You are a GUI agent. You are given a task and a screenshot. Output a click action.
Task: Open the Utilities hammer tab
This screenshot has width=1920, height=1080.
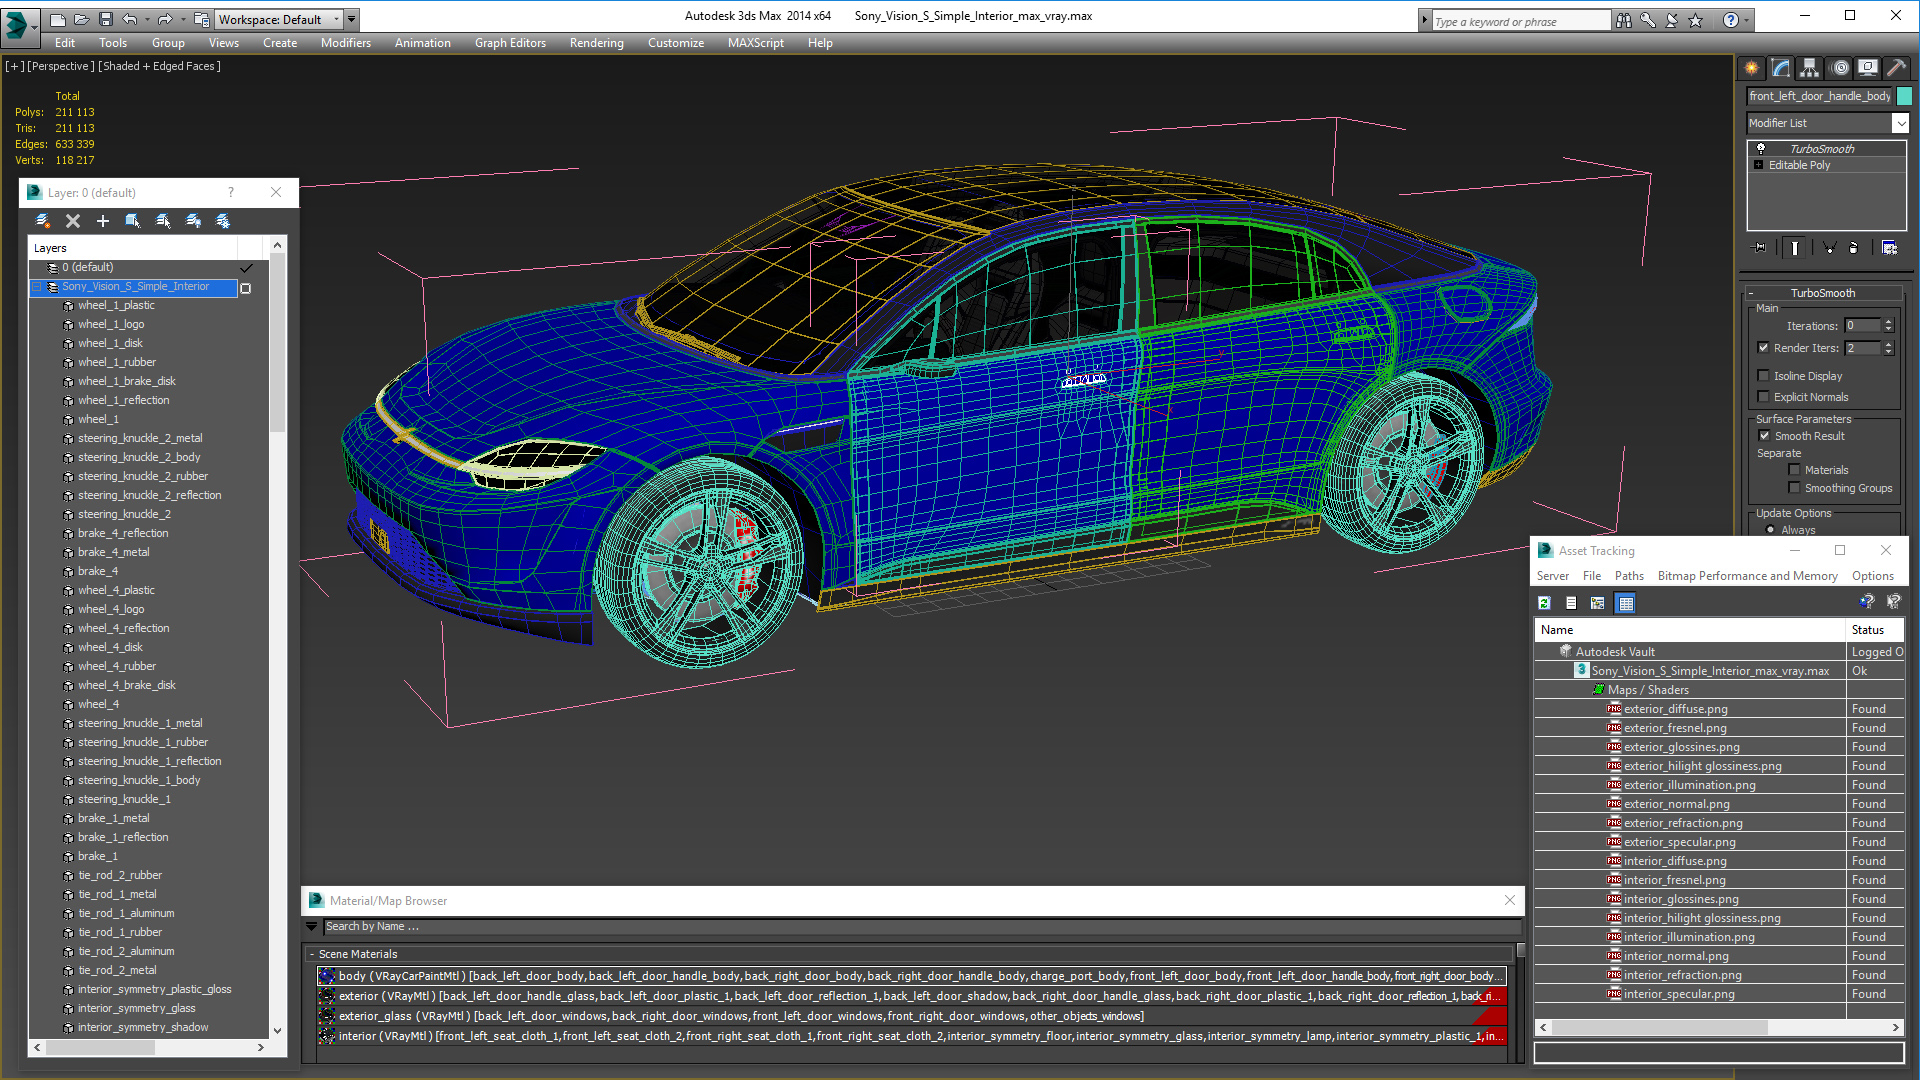click(1896, 68)
